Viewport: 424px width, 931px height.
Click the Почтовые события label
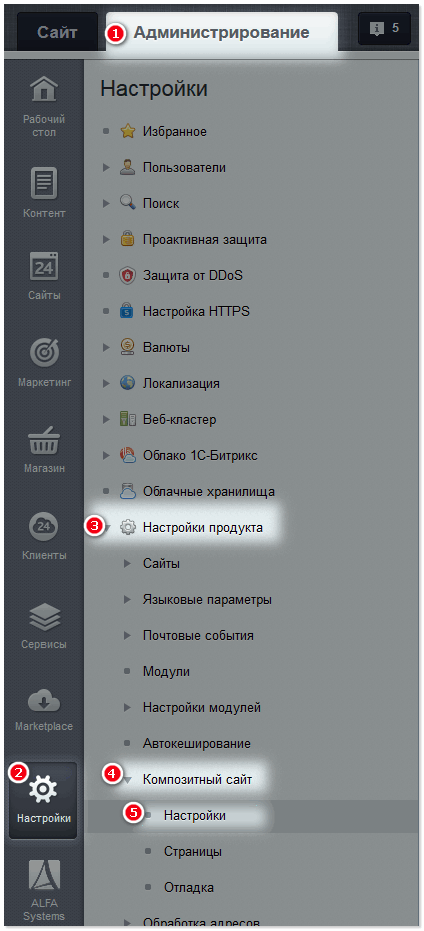(x=198, y=635)
